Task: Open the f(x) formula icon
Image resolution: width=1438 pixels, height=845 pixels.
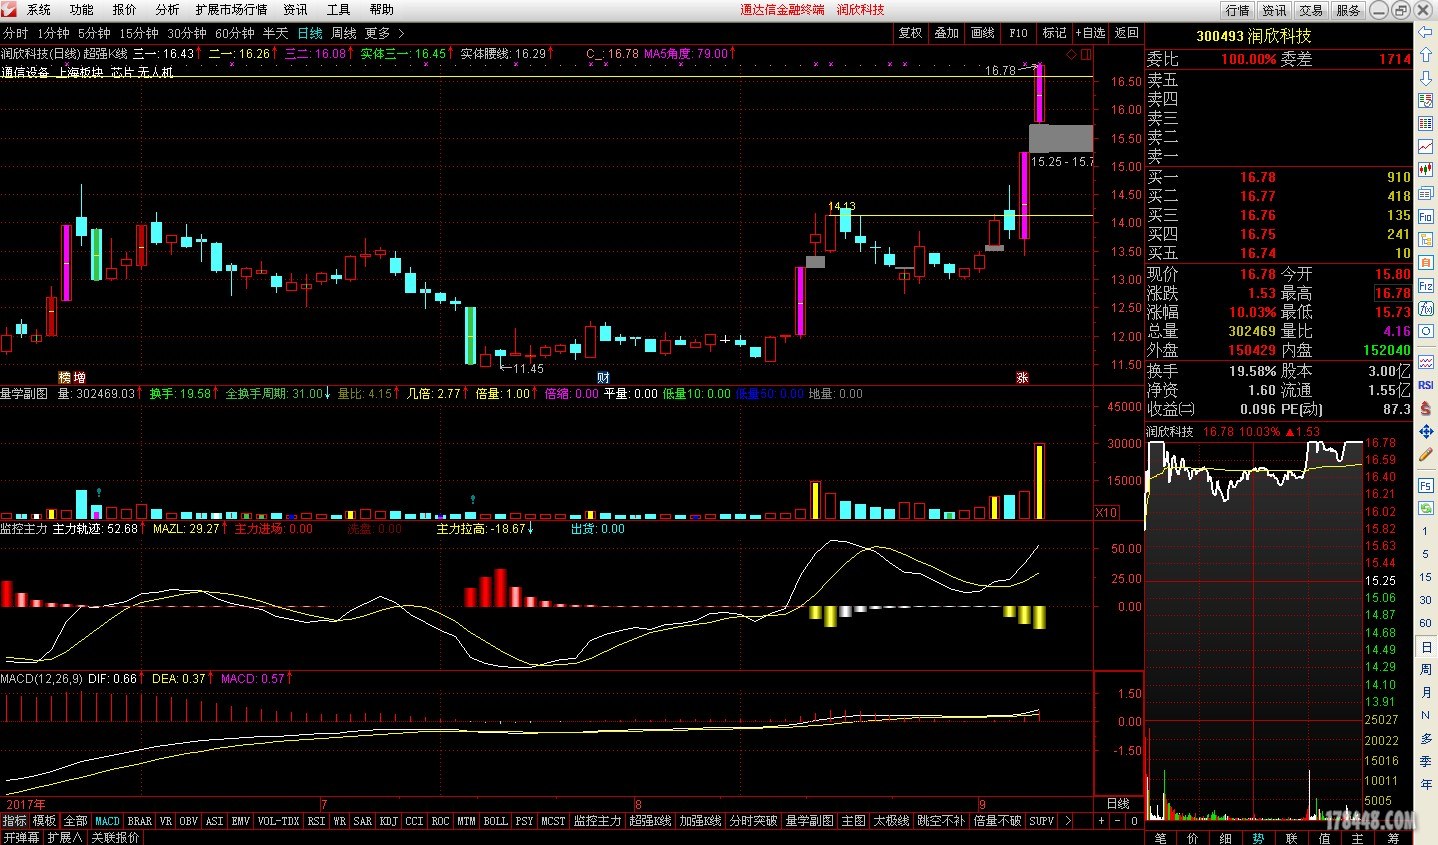Action: pos(1425,308)
